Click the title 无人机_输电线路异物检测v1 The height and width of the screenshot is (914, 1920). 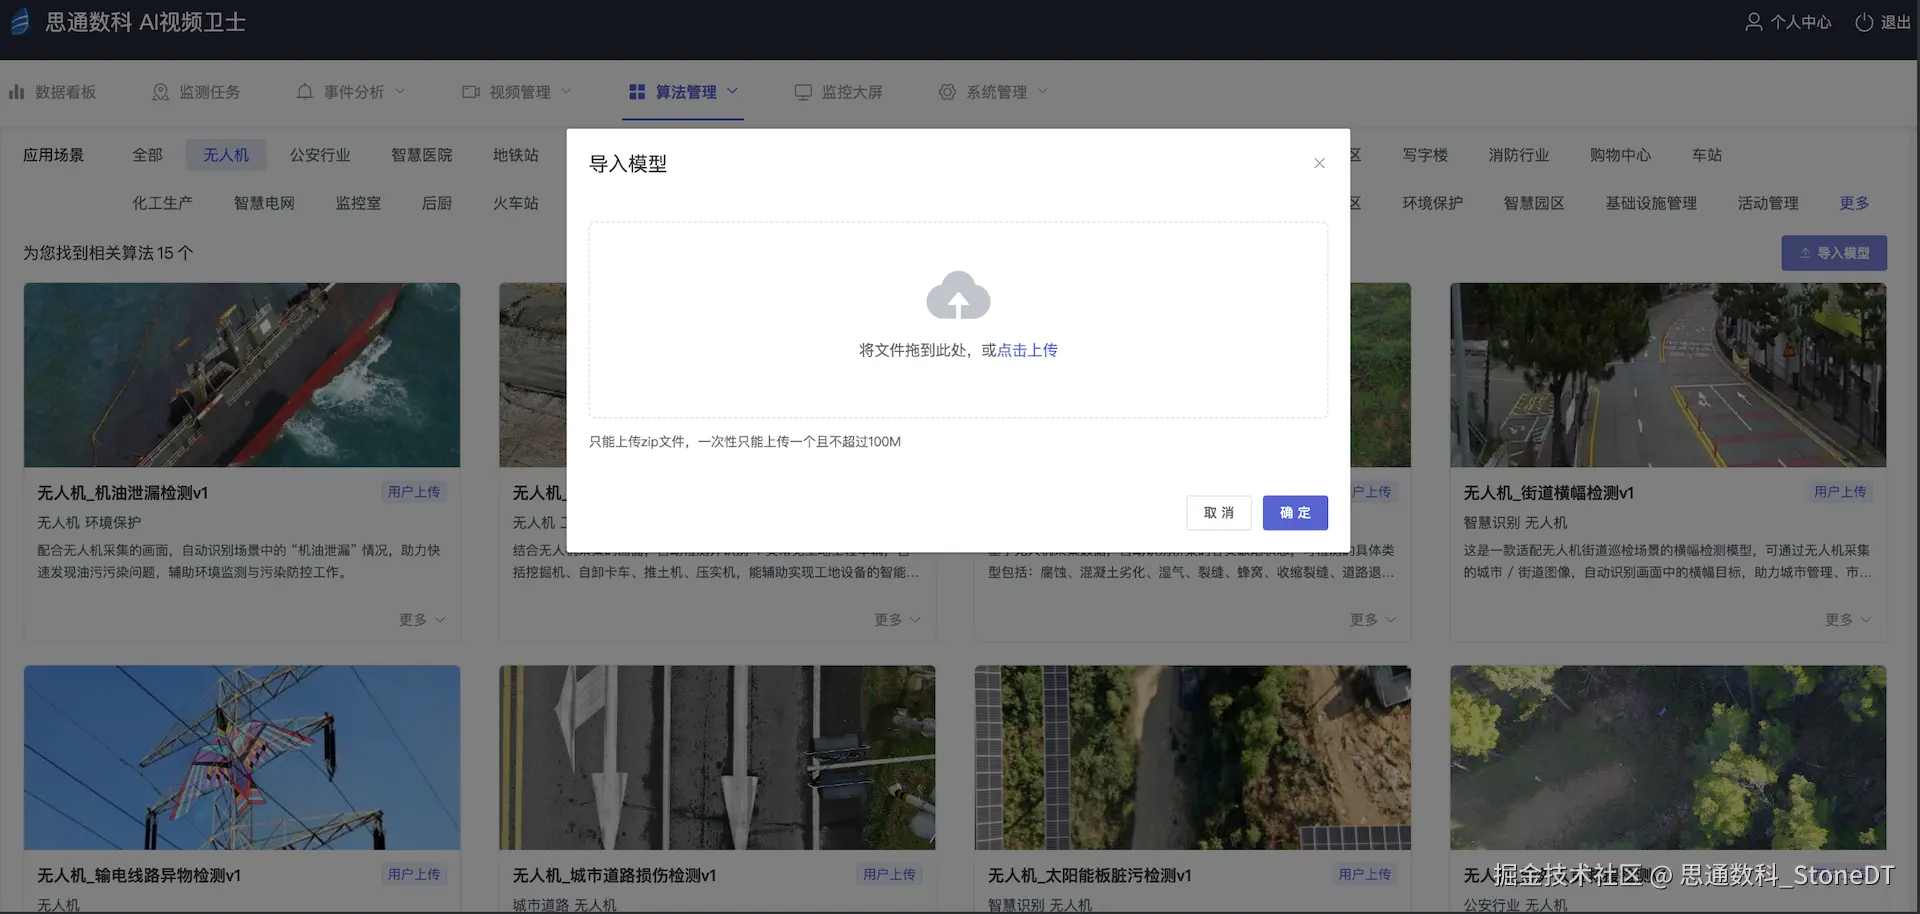[139, 876]
